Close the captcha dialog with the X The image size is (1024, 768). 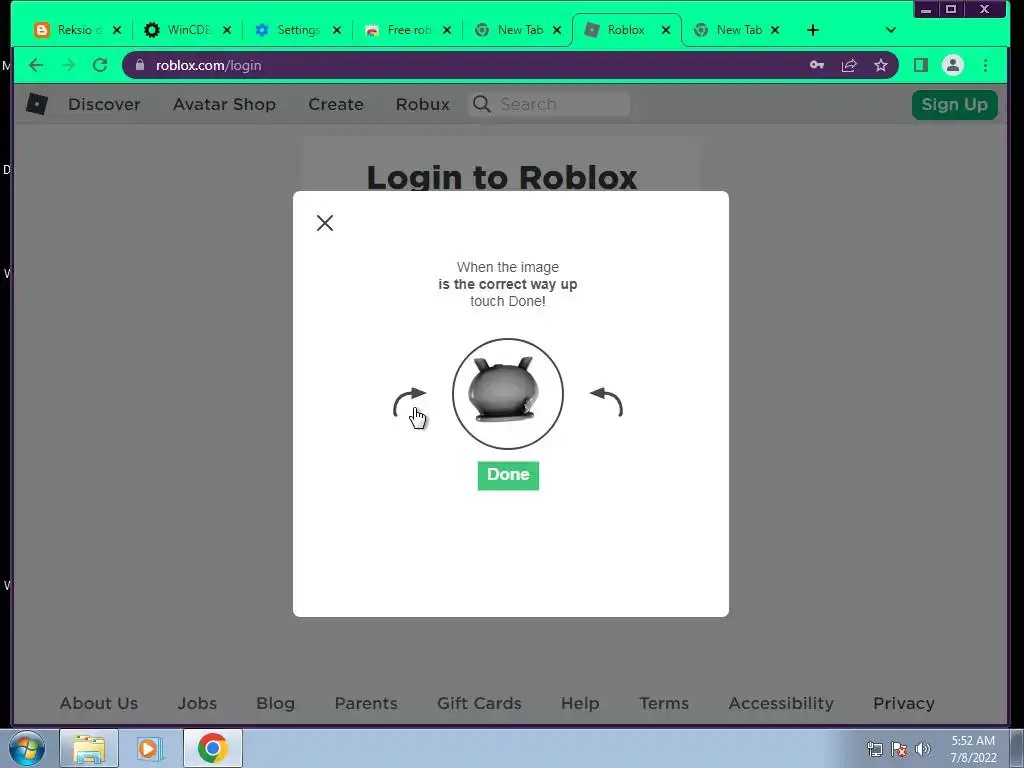[x=325, y=223]
